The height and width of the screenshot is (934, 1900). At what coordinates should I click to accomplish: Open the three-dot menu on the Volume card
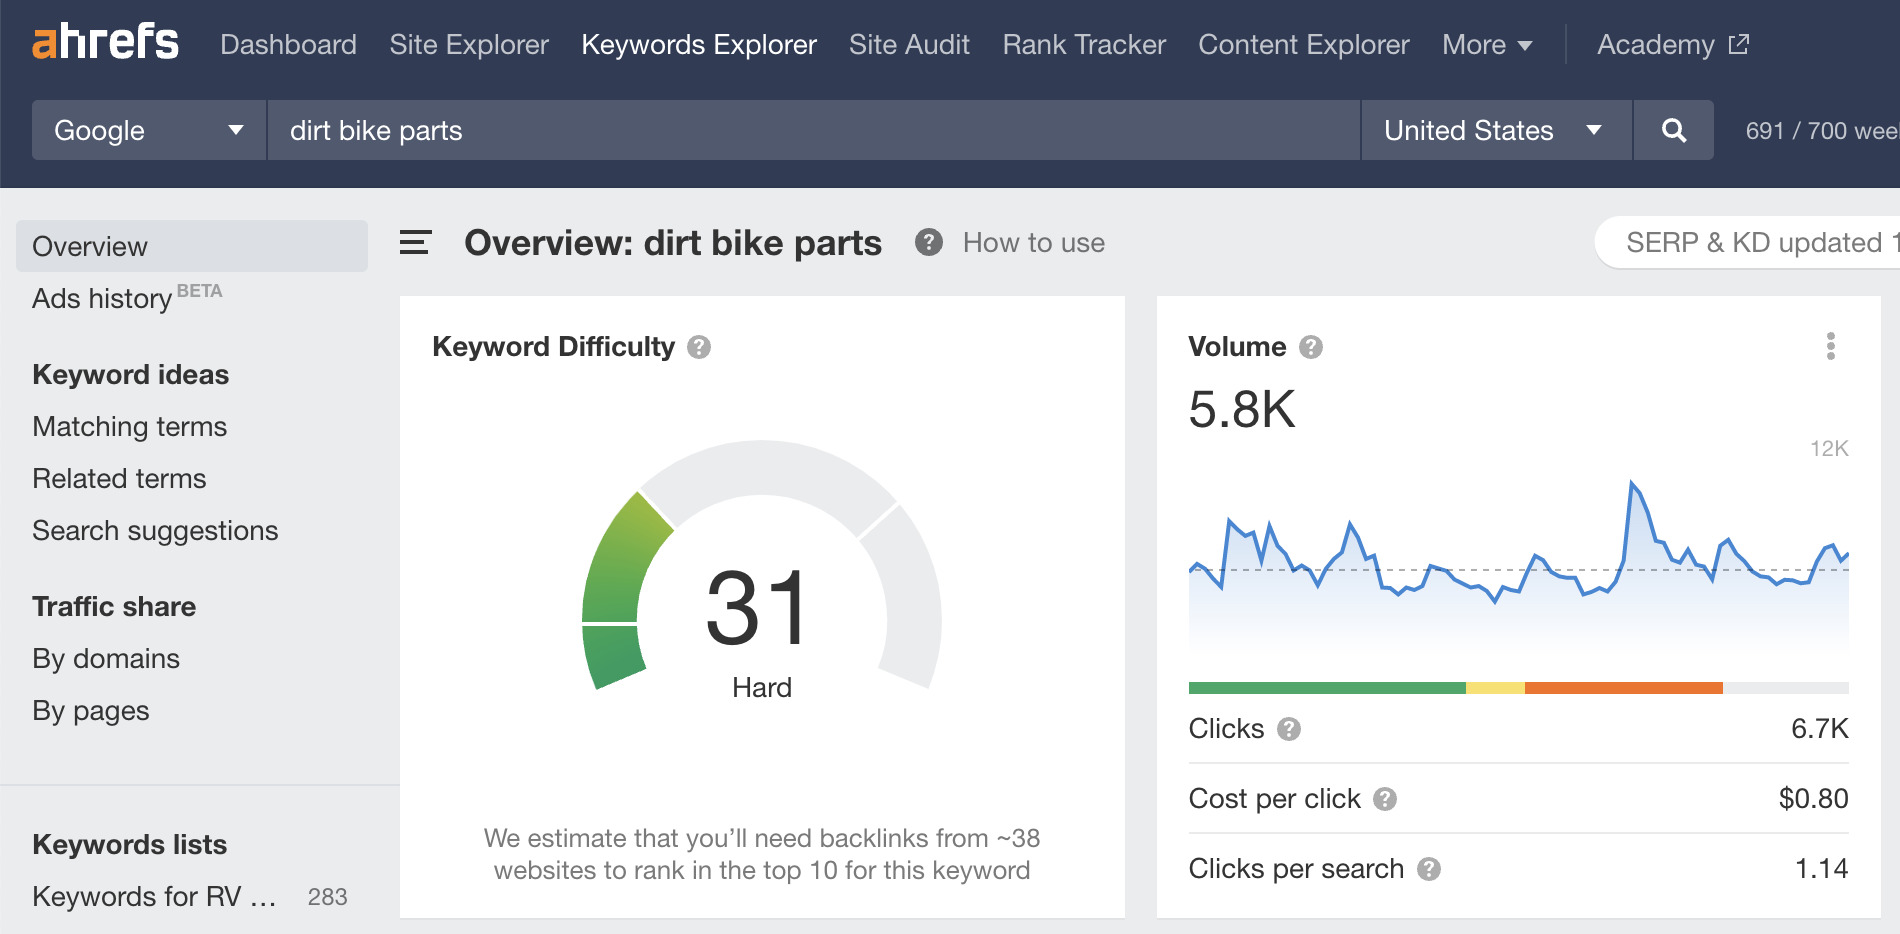[1831, 347]
